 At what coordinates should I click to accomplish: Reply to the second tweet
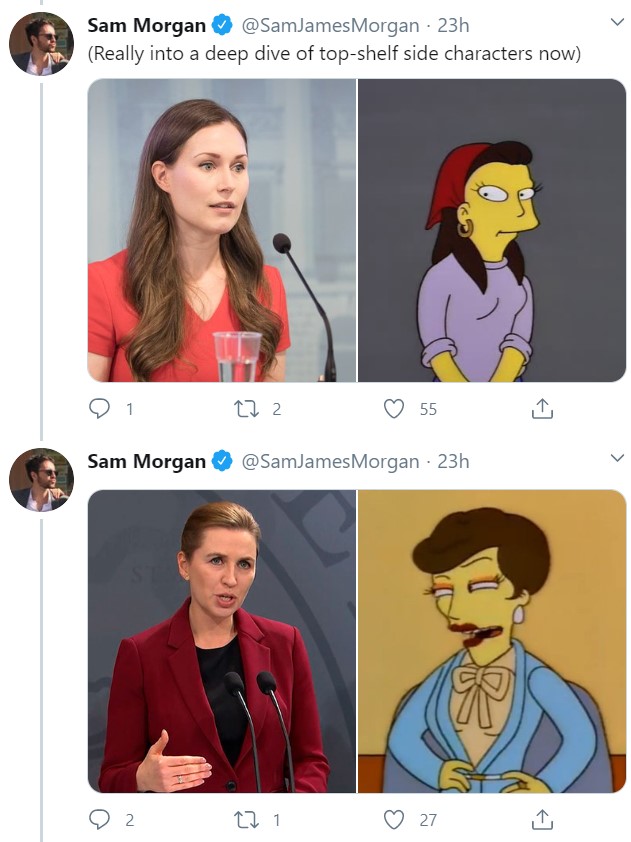click(100, 820)
